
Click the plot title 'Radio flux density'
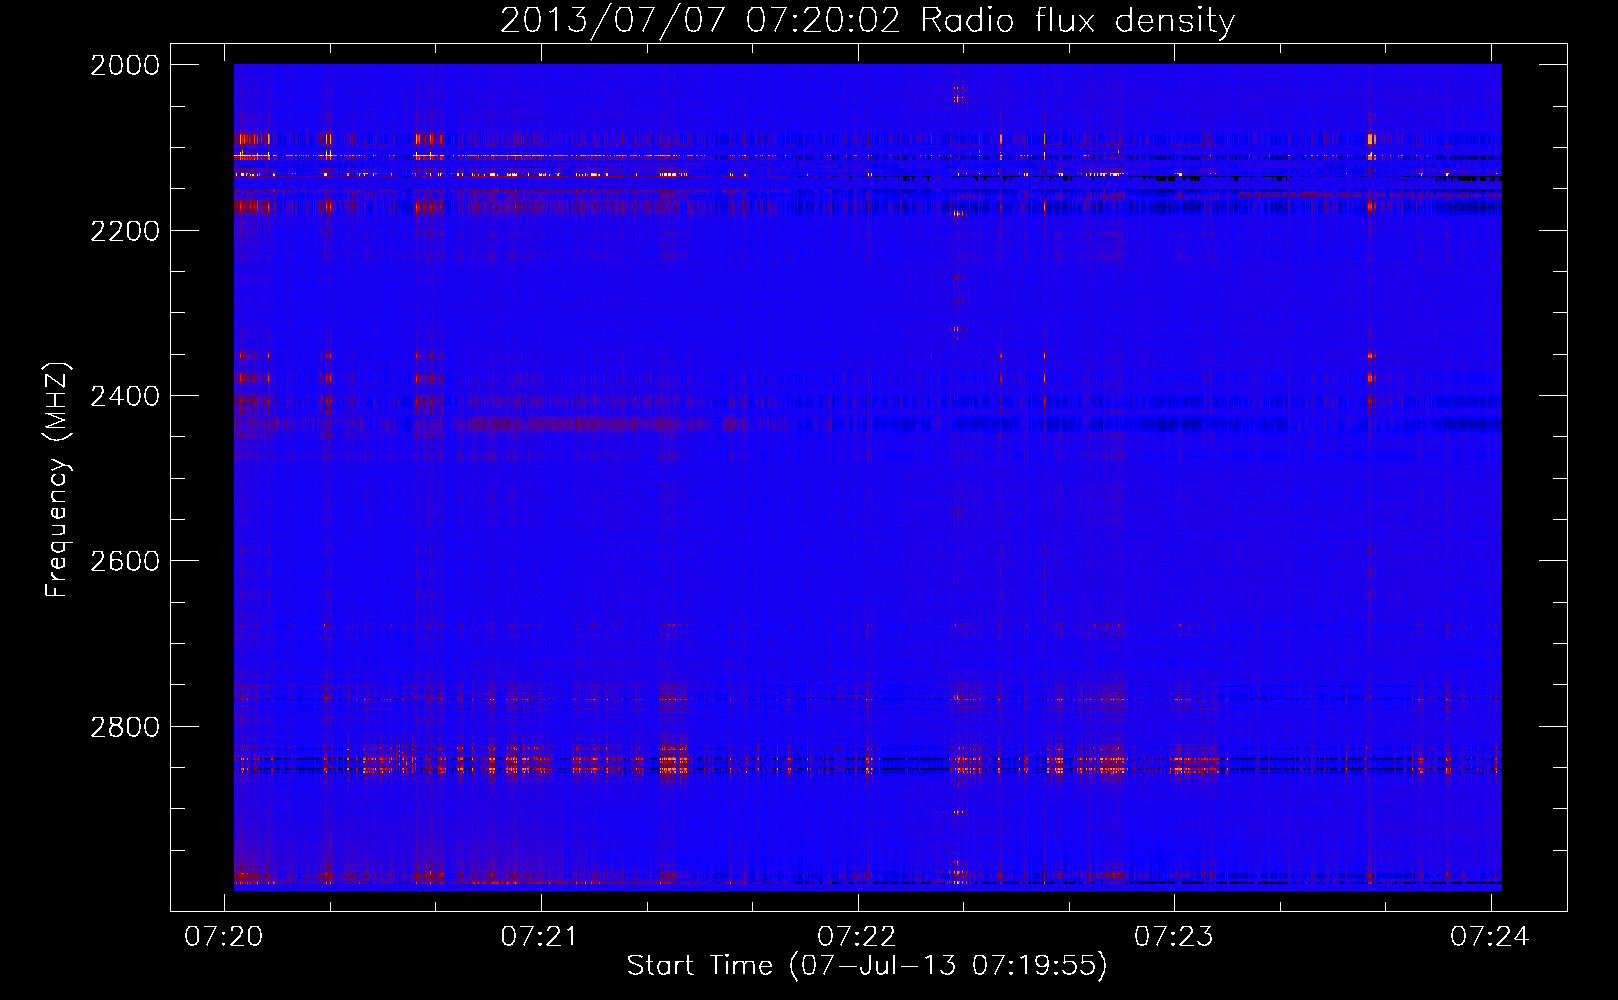point(1077,21)
